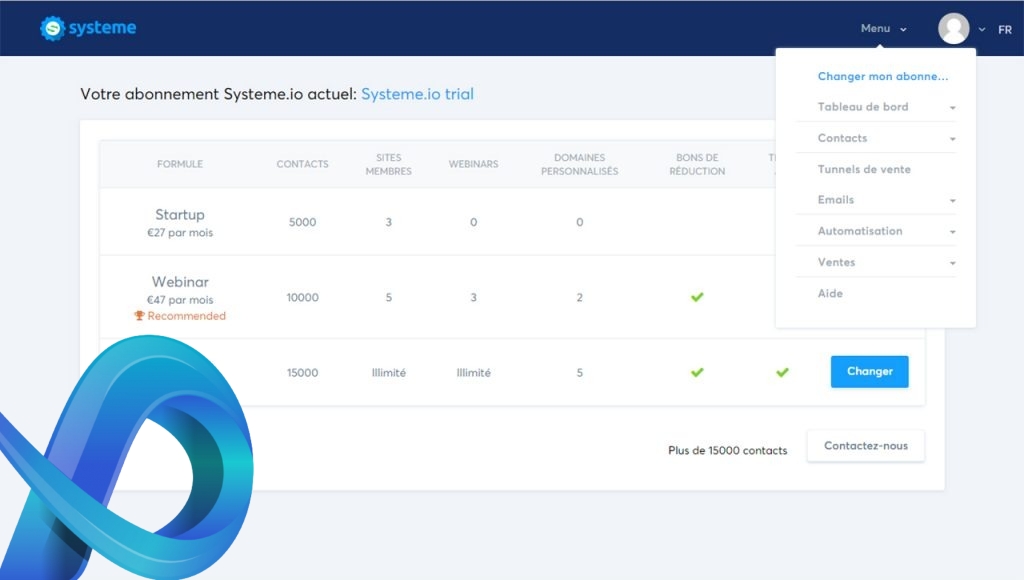Open the user avatar profile icon

(x=953, y=29)
